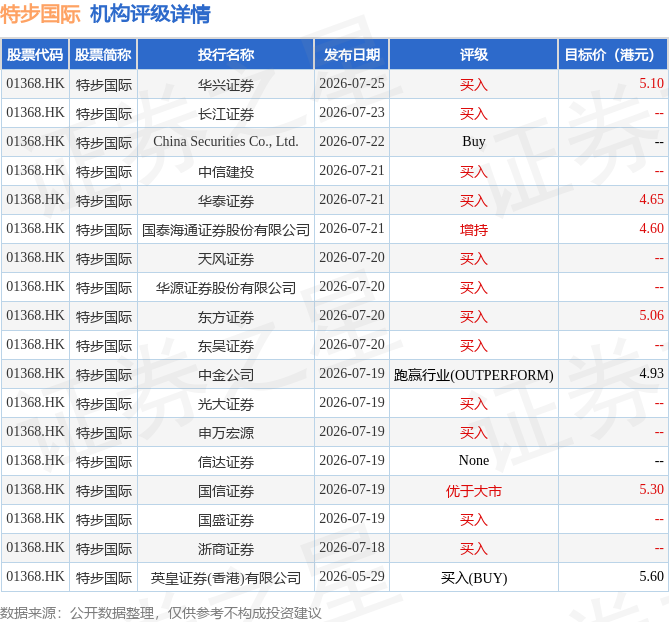
Task: Click the 买入(BUY) rating cell
Action: pyautogui.click(x=474, y=578)
